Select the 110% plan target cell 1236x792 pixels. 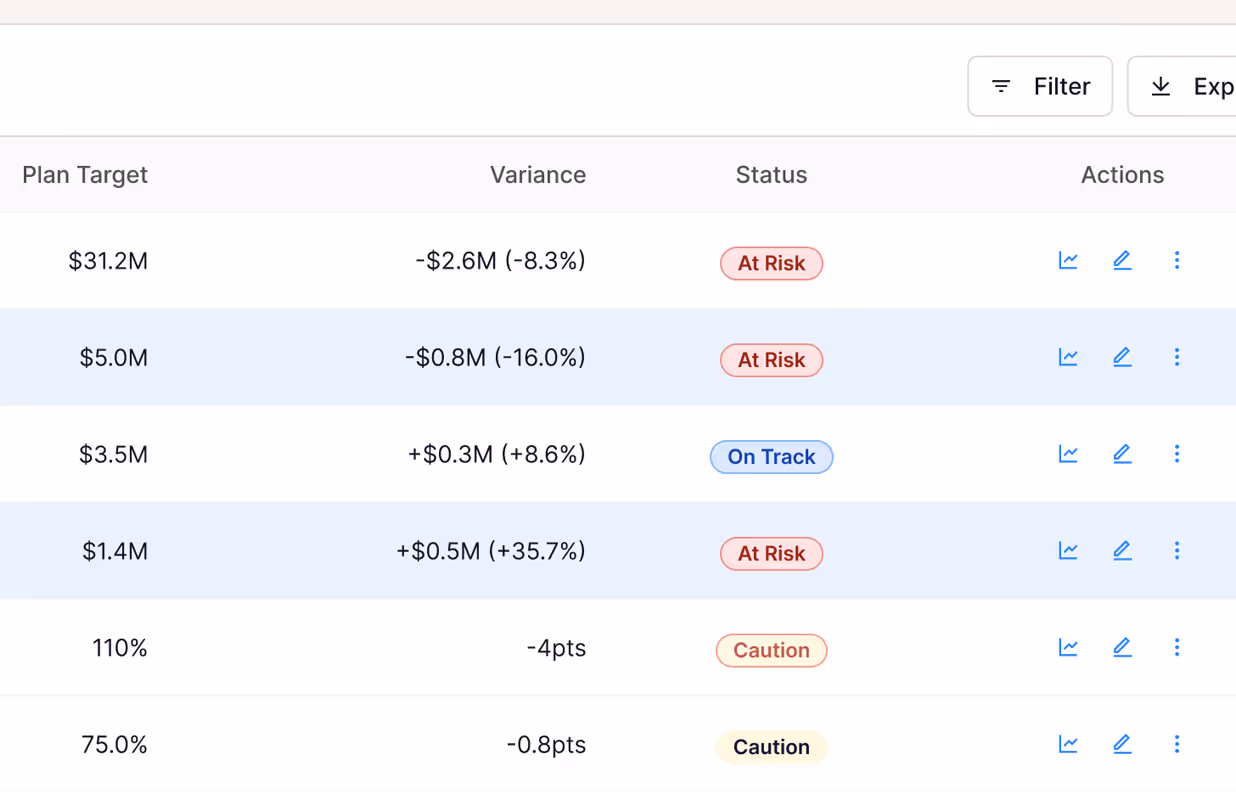[x=120, y=648]
